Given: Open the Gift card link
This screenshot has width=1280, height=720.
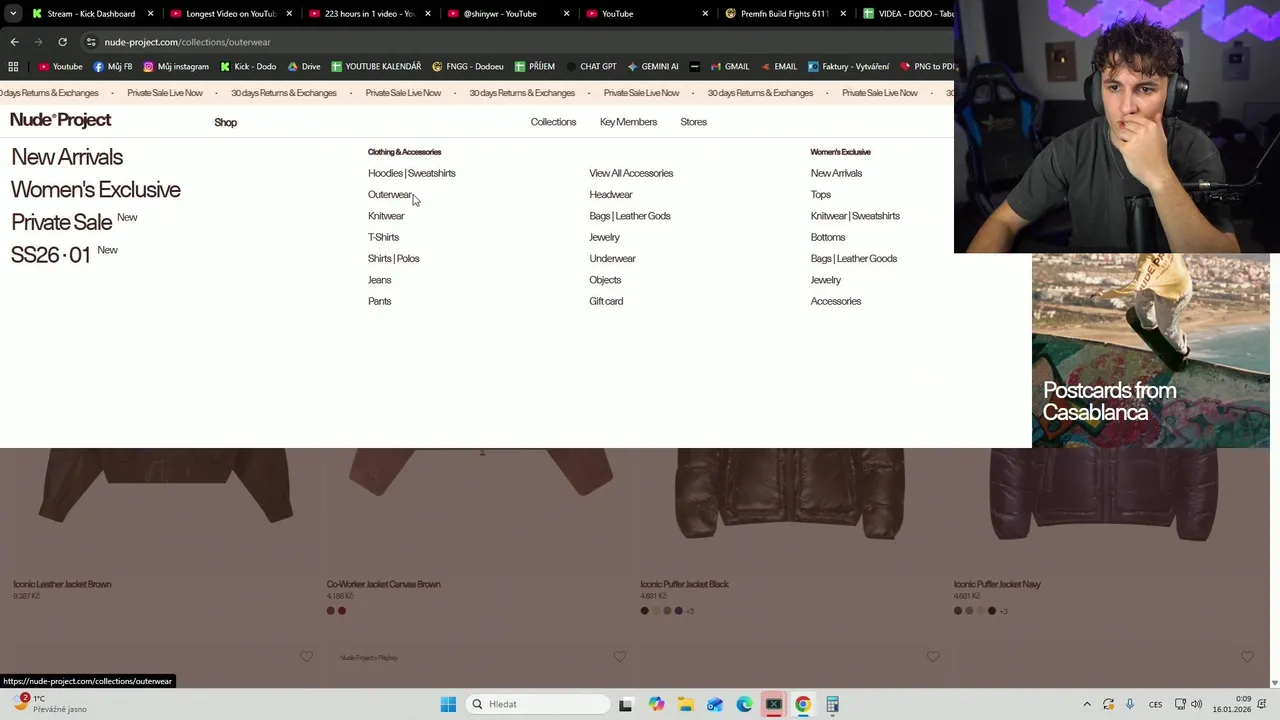Looking at the screenshot, I should click(x=606, y=301).
